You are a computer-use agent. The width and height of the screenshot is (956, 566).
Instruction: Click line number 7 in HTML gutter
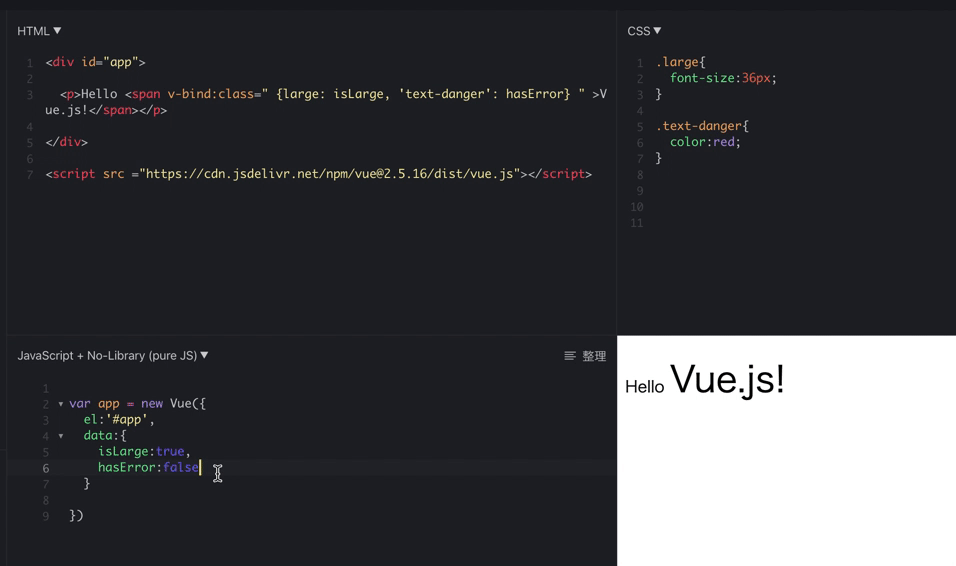(30, 175)
